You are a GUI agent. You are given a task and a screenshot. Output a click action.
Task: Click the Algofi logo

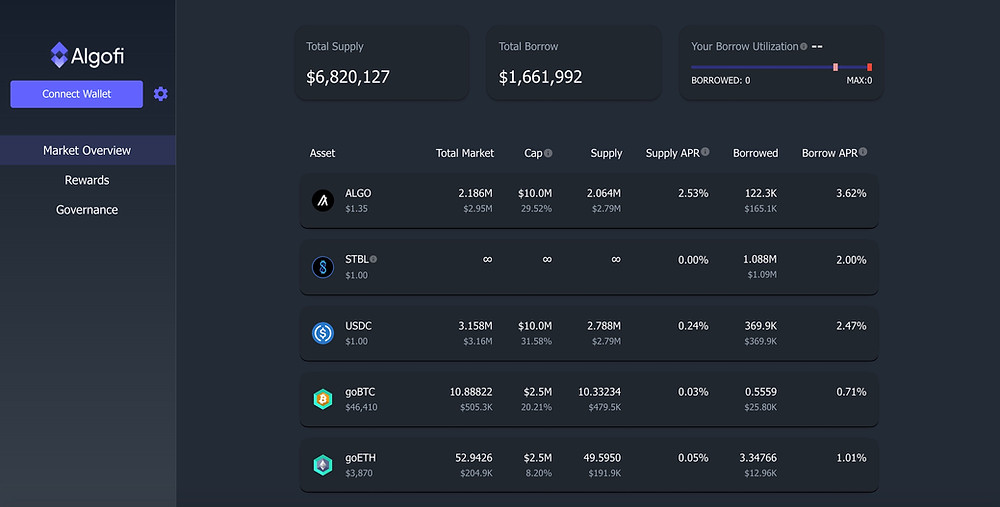click(x=87, y=55)
